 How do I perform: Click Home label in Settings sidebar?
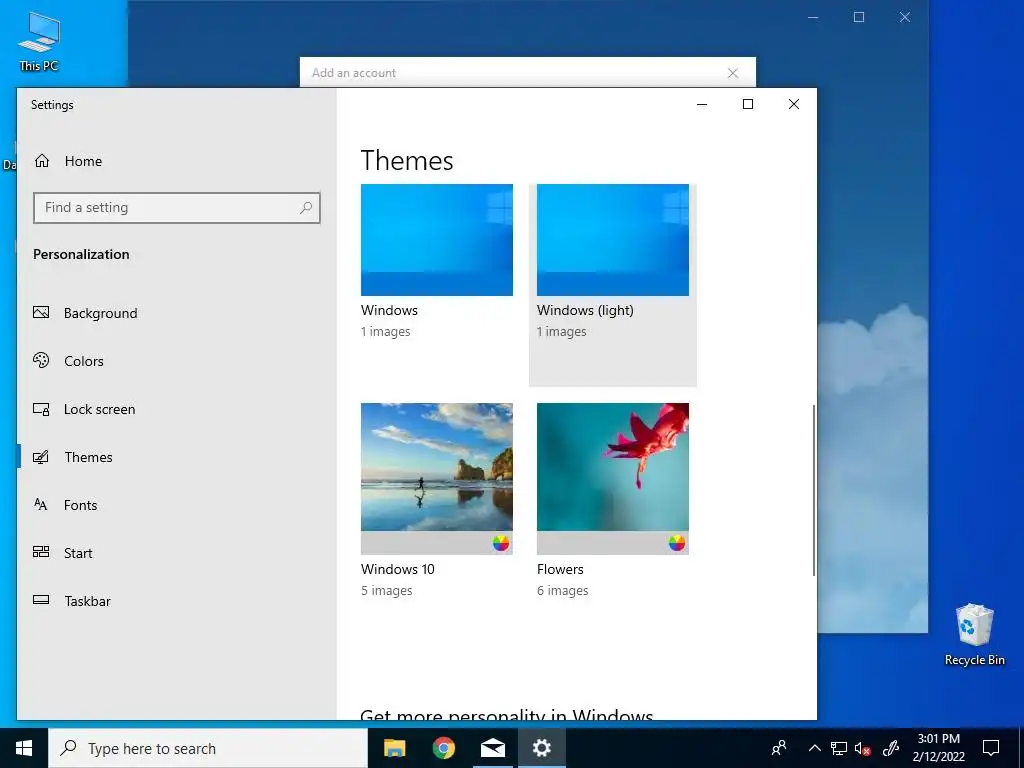pyautogui.click(x=83, y=161)
